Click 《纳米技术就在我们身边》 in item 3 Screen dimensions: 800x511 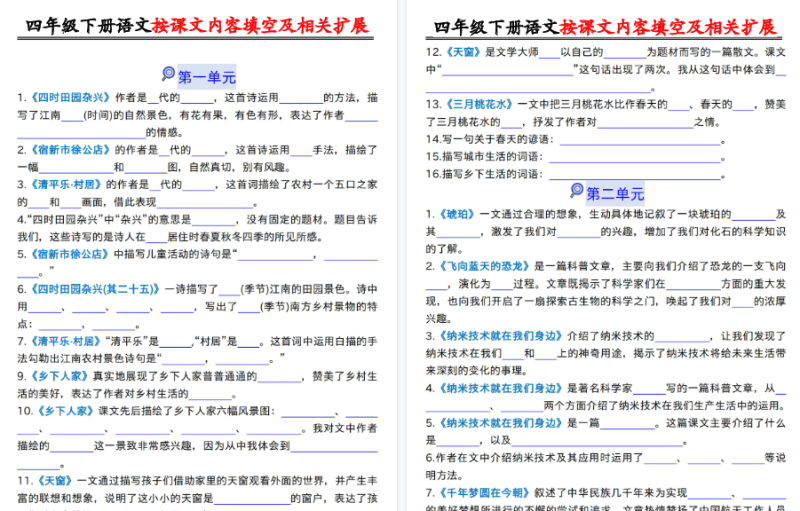pos(499,336)
